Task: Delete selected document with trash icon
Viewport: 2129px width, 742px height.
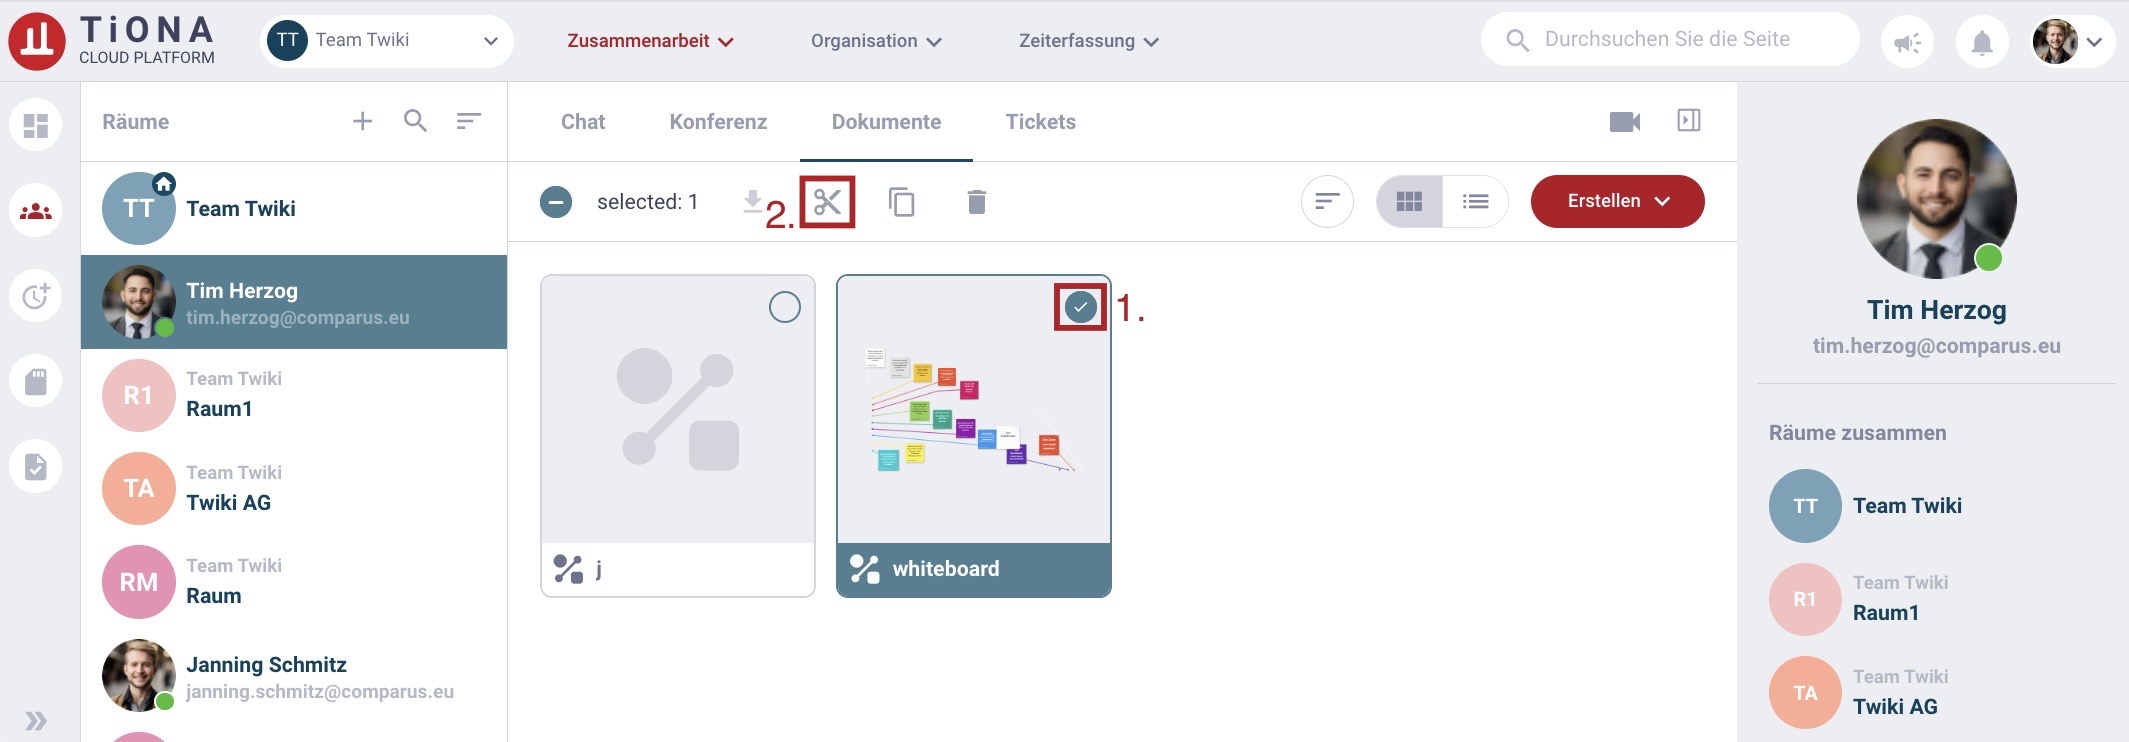Action: coord(977,202)
